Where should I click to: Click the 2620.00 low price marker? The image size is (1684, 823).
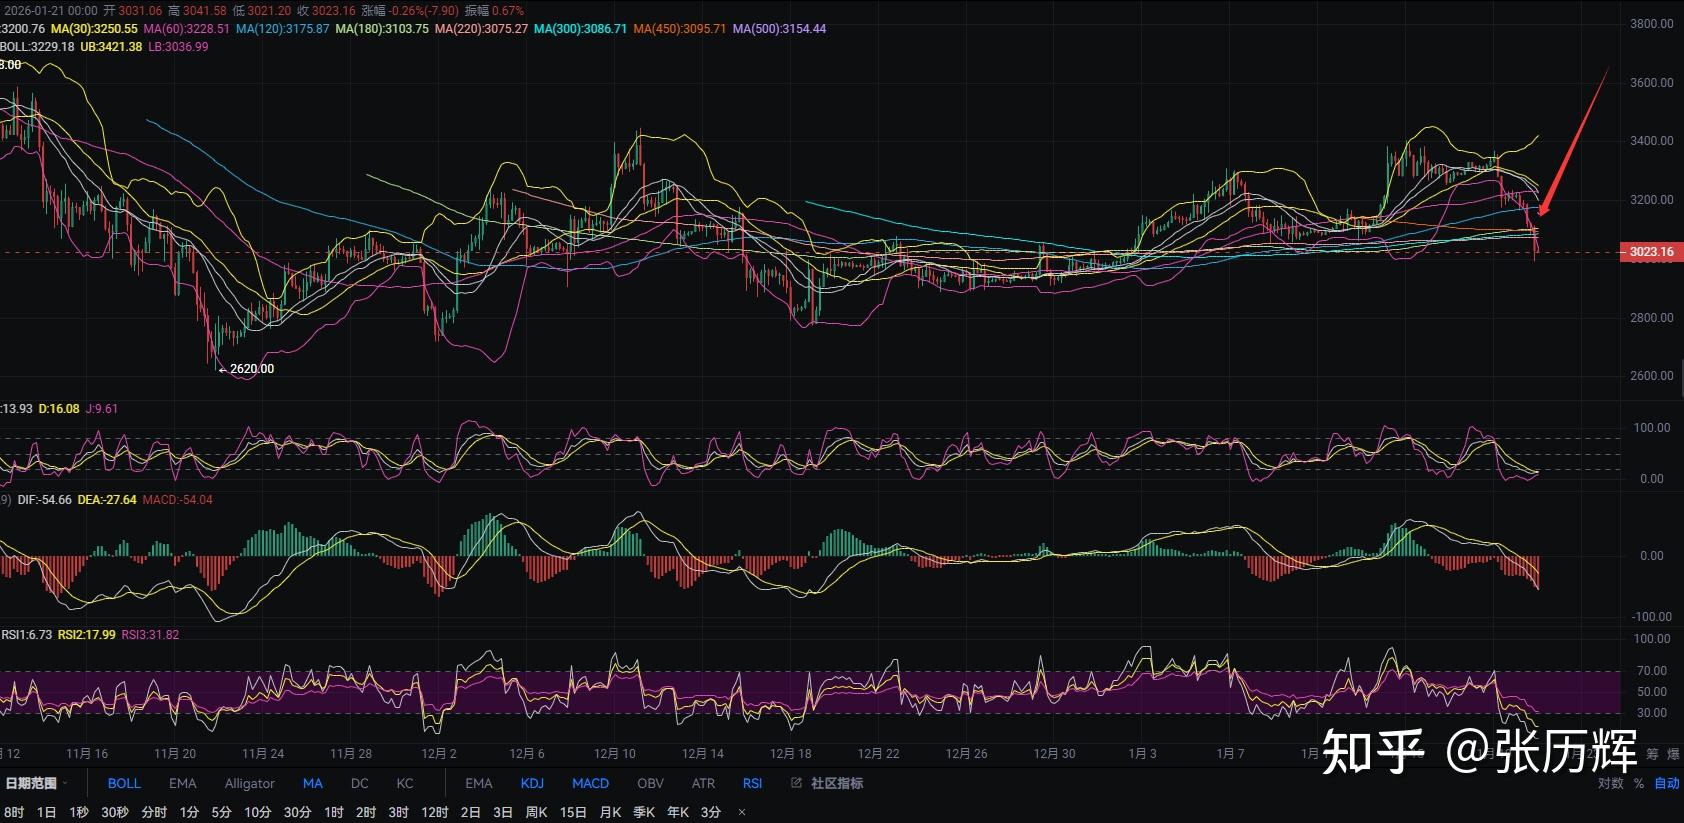pyautogui.click(x=250, y=369)
